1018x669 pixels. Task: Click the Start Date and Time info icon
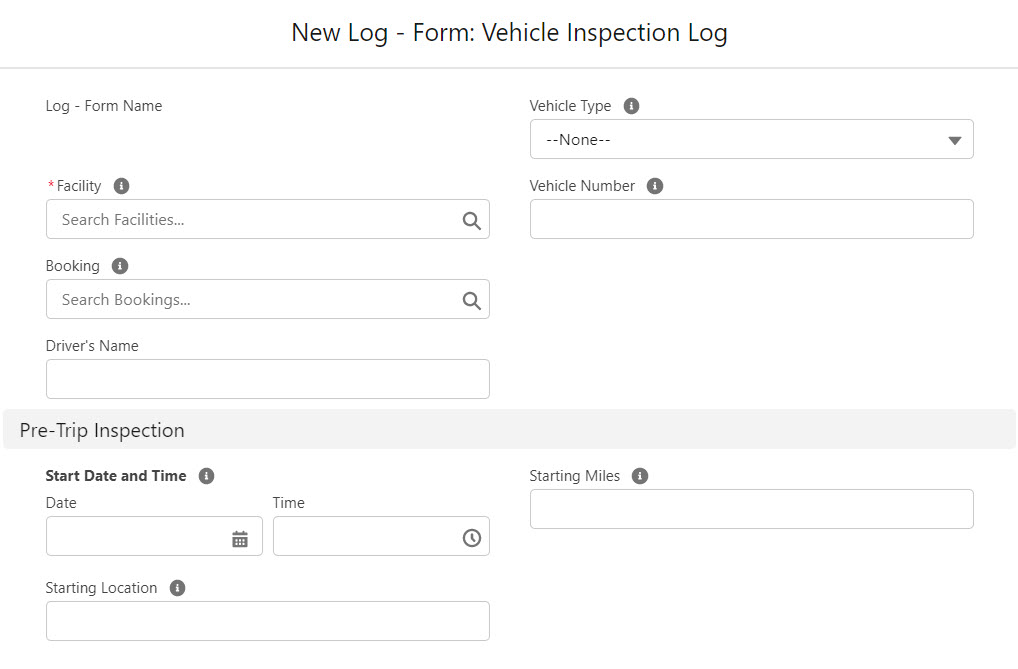[206, 476]
